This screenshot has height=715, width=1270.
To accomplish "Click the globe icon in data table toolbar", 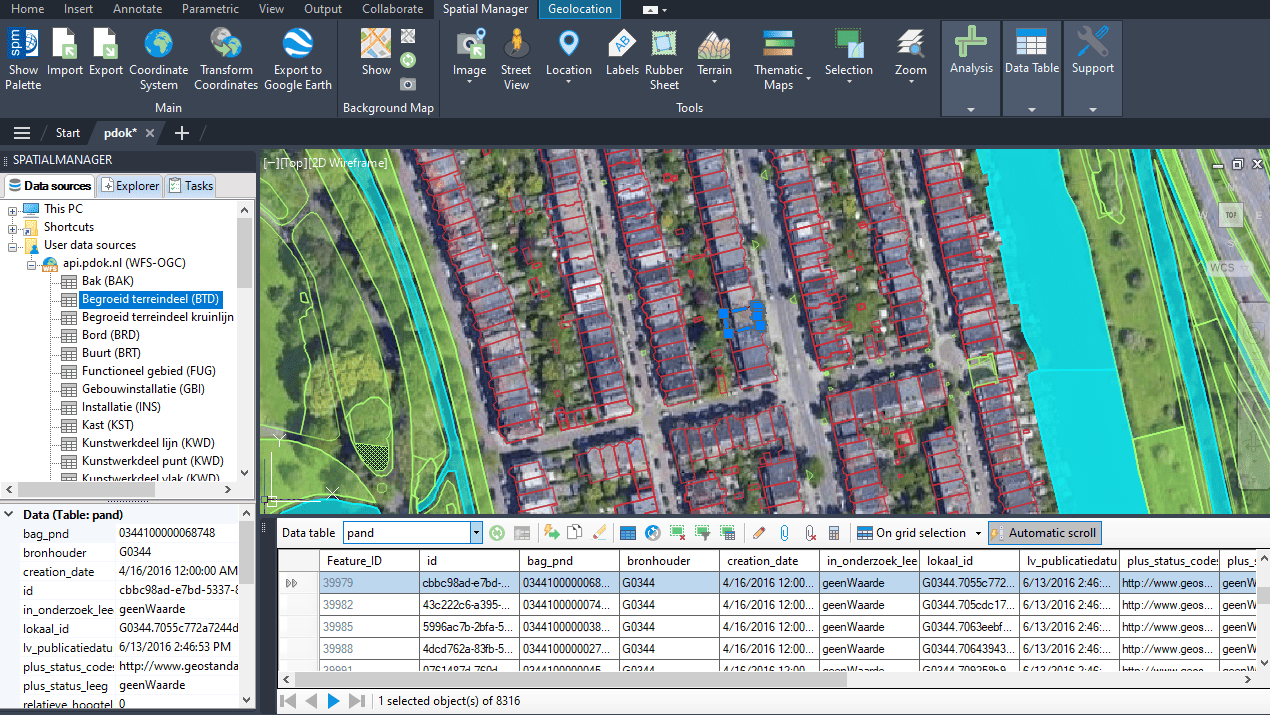I will 653,533.
